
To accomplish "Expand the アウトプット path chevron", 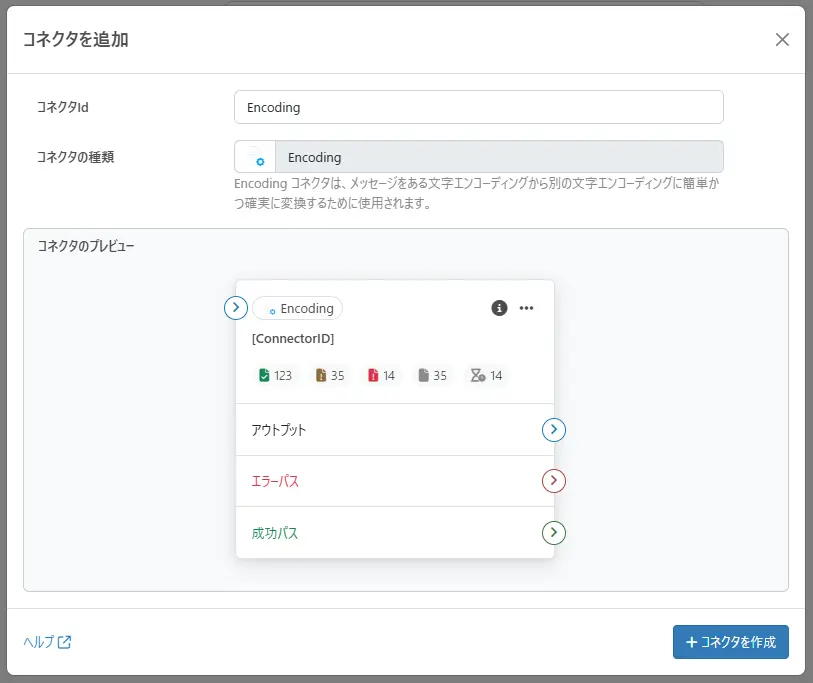I will (x=553, y=430).
